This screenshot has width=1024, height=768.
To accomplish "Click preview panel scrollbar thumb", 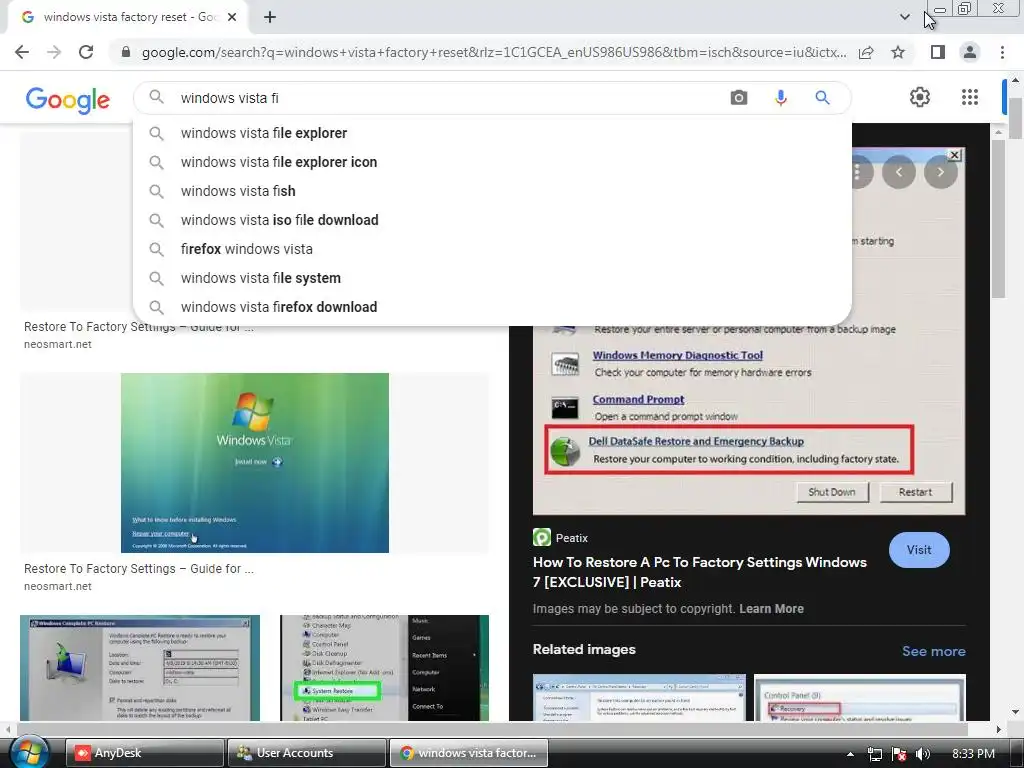I will [999, 219].
